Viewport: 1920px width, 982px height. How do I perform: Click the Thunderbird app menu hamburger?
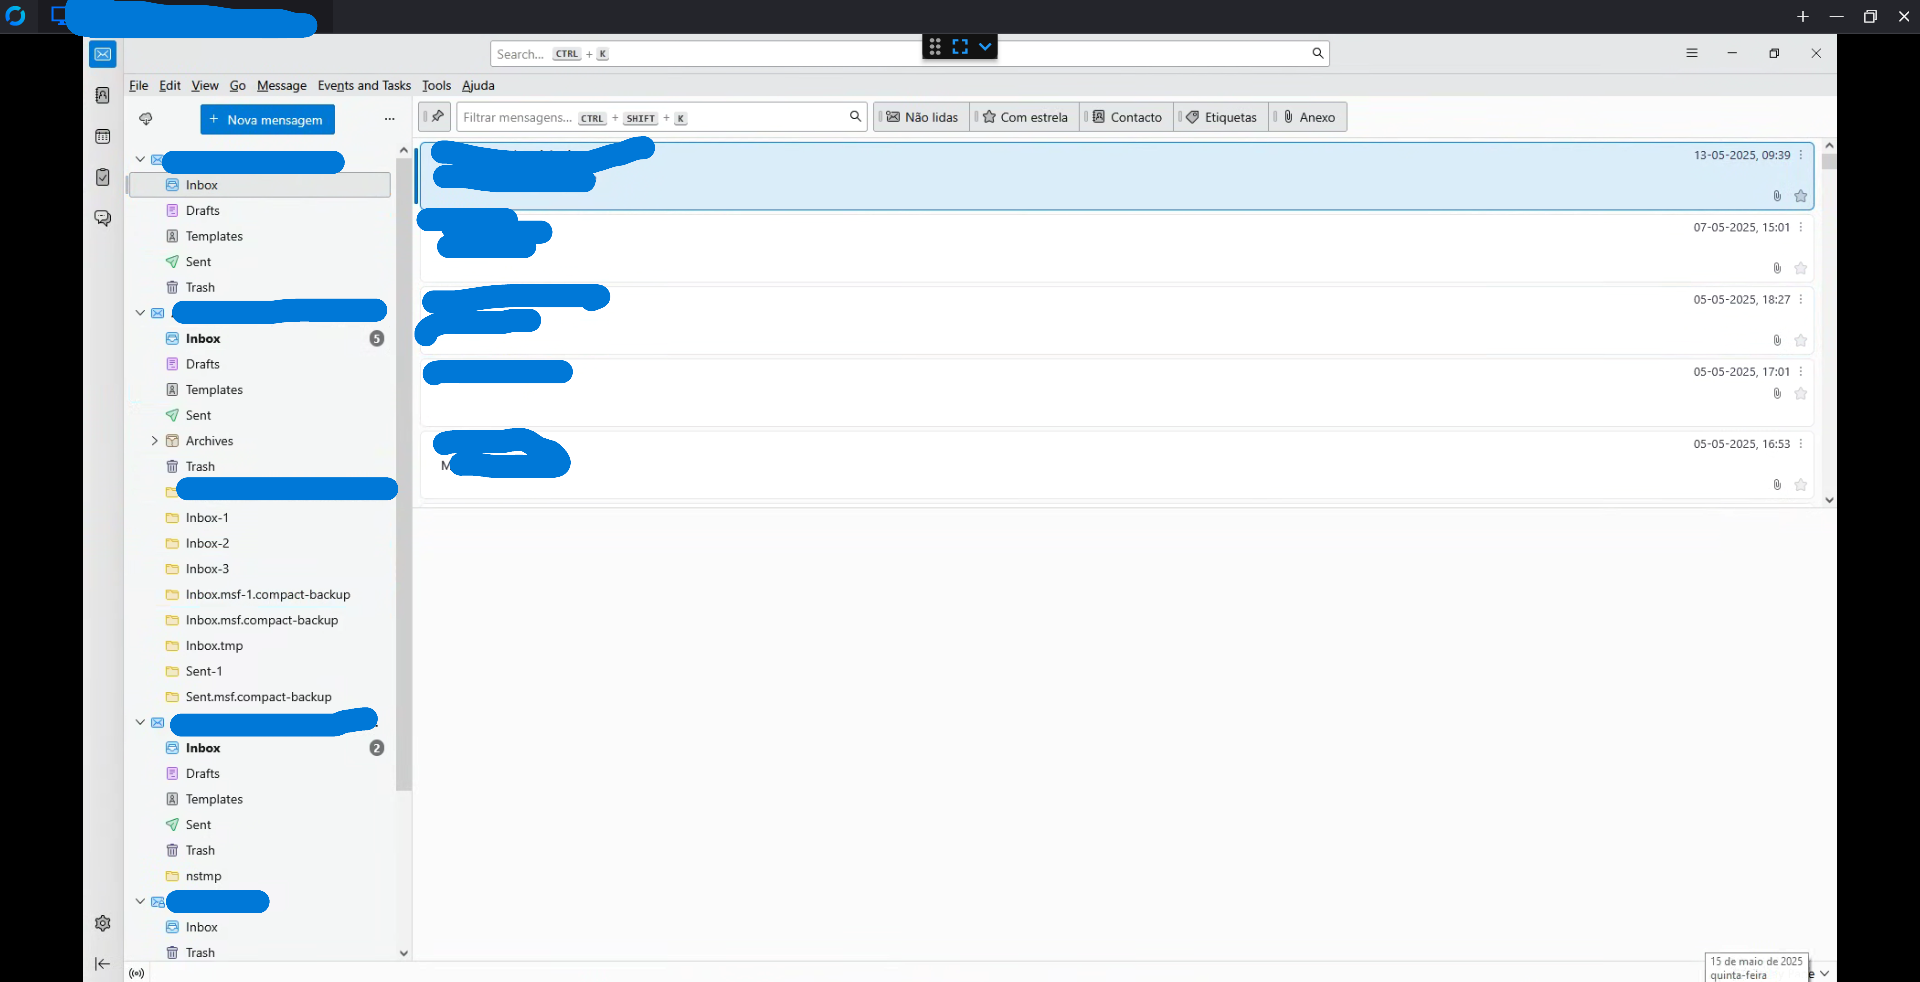pyautogui.click(x=1692, y=53)
